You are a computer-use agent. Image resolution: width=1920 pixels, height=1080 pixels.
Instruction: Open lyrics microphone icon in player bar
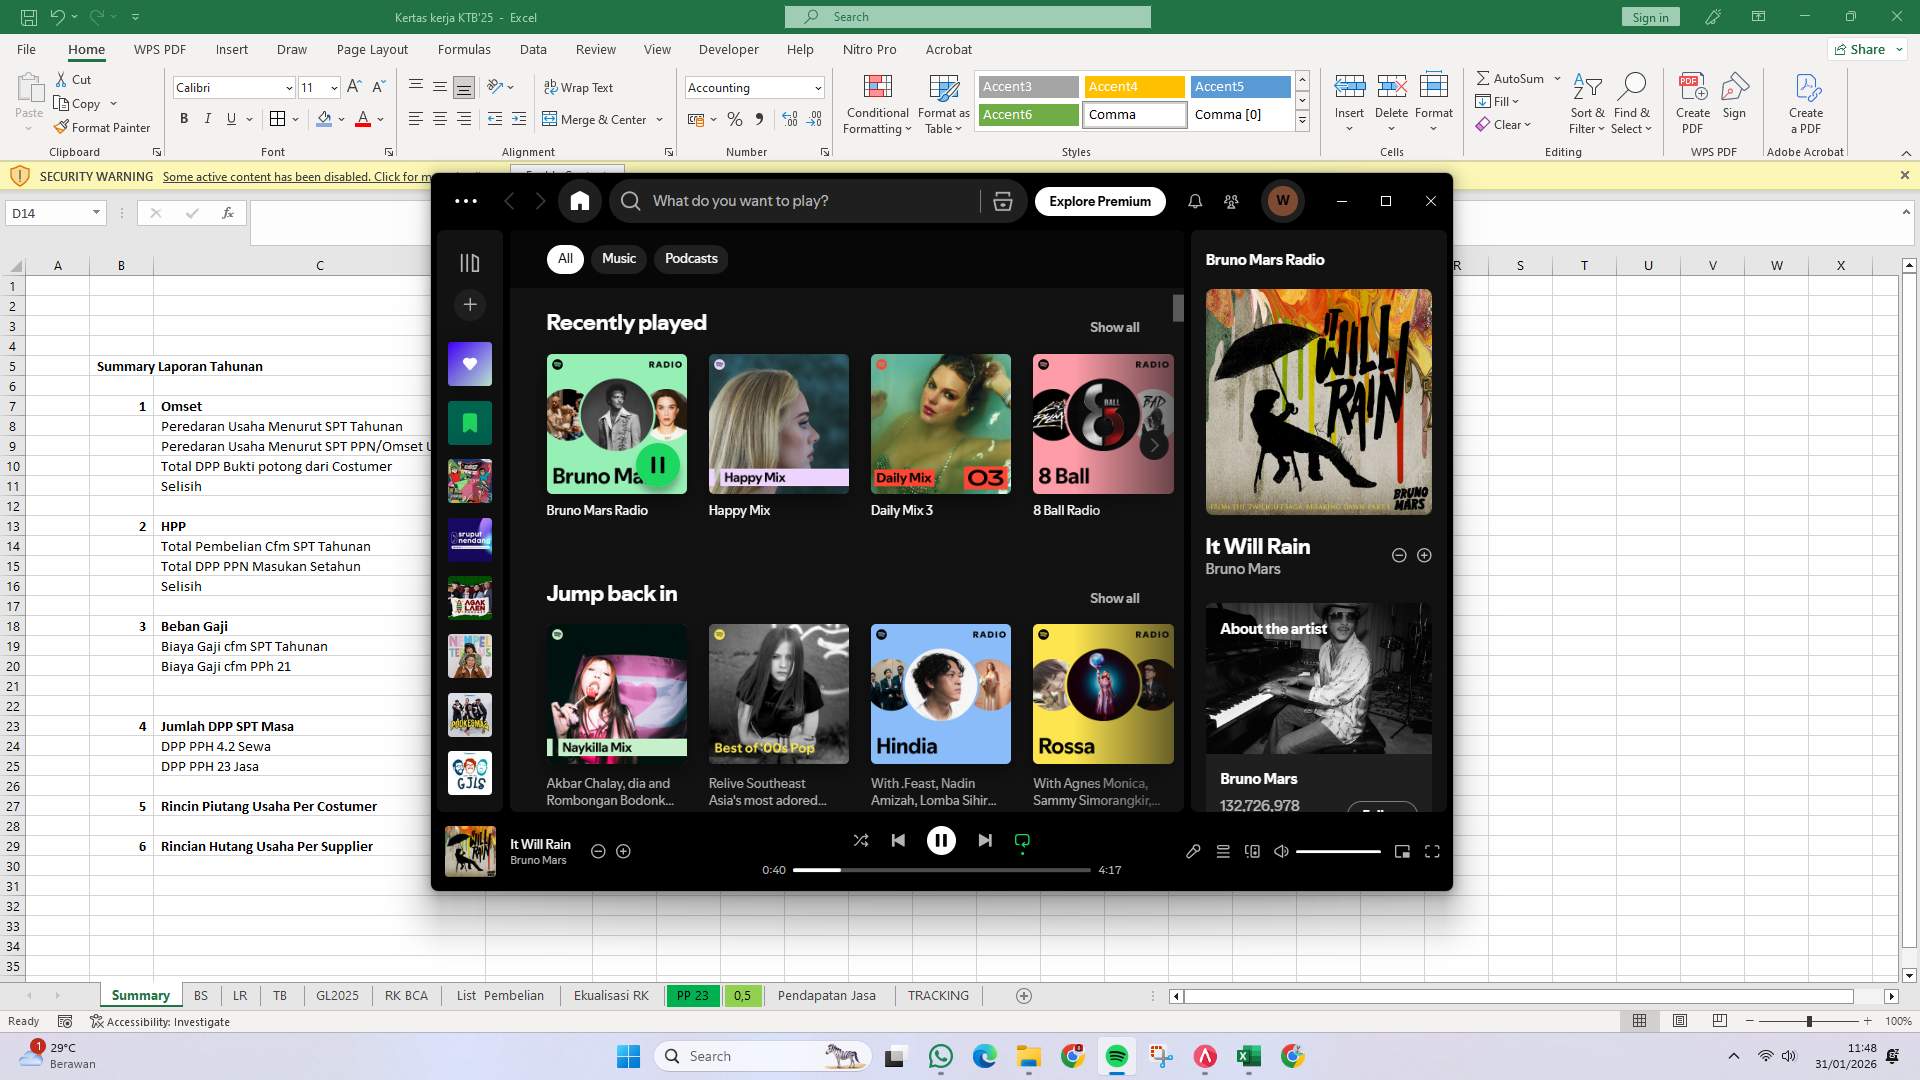click(x=1193, y=851)
